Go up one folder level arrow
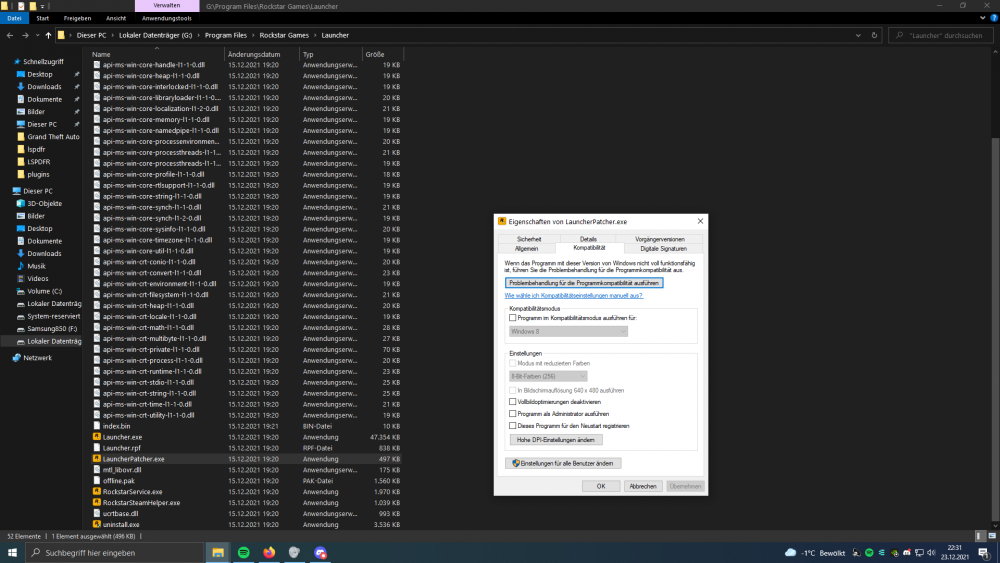Image resolution: width=1000 pixels, height=563 pixels. coord(48,36)
